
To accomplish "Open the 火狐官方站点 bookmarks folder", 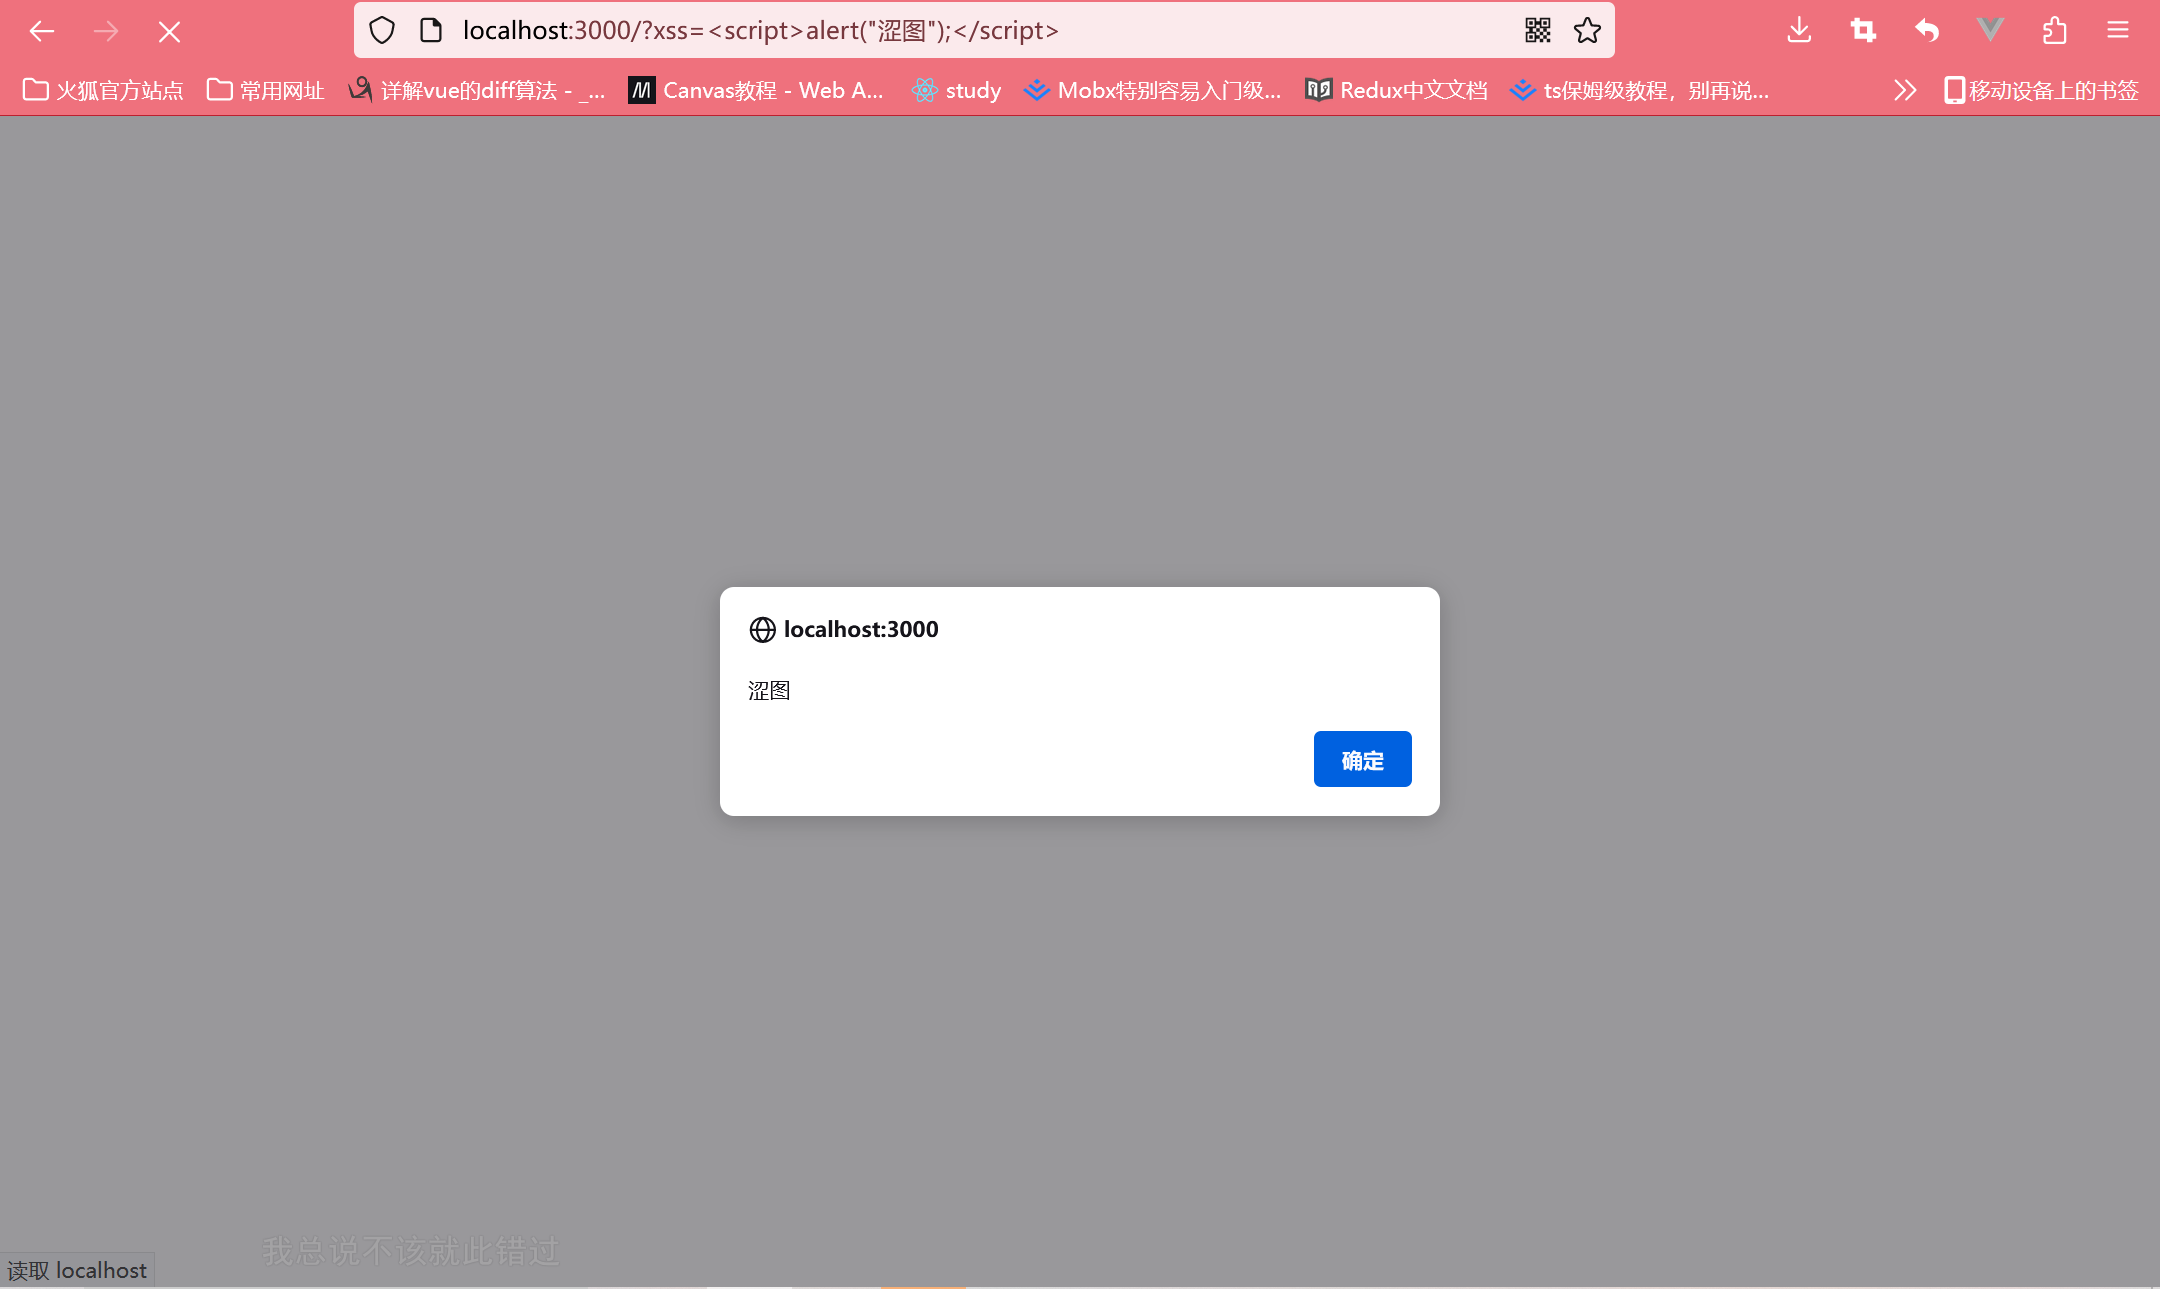I will click(x=103, y=90).
